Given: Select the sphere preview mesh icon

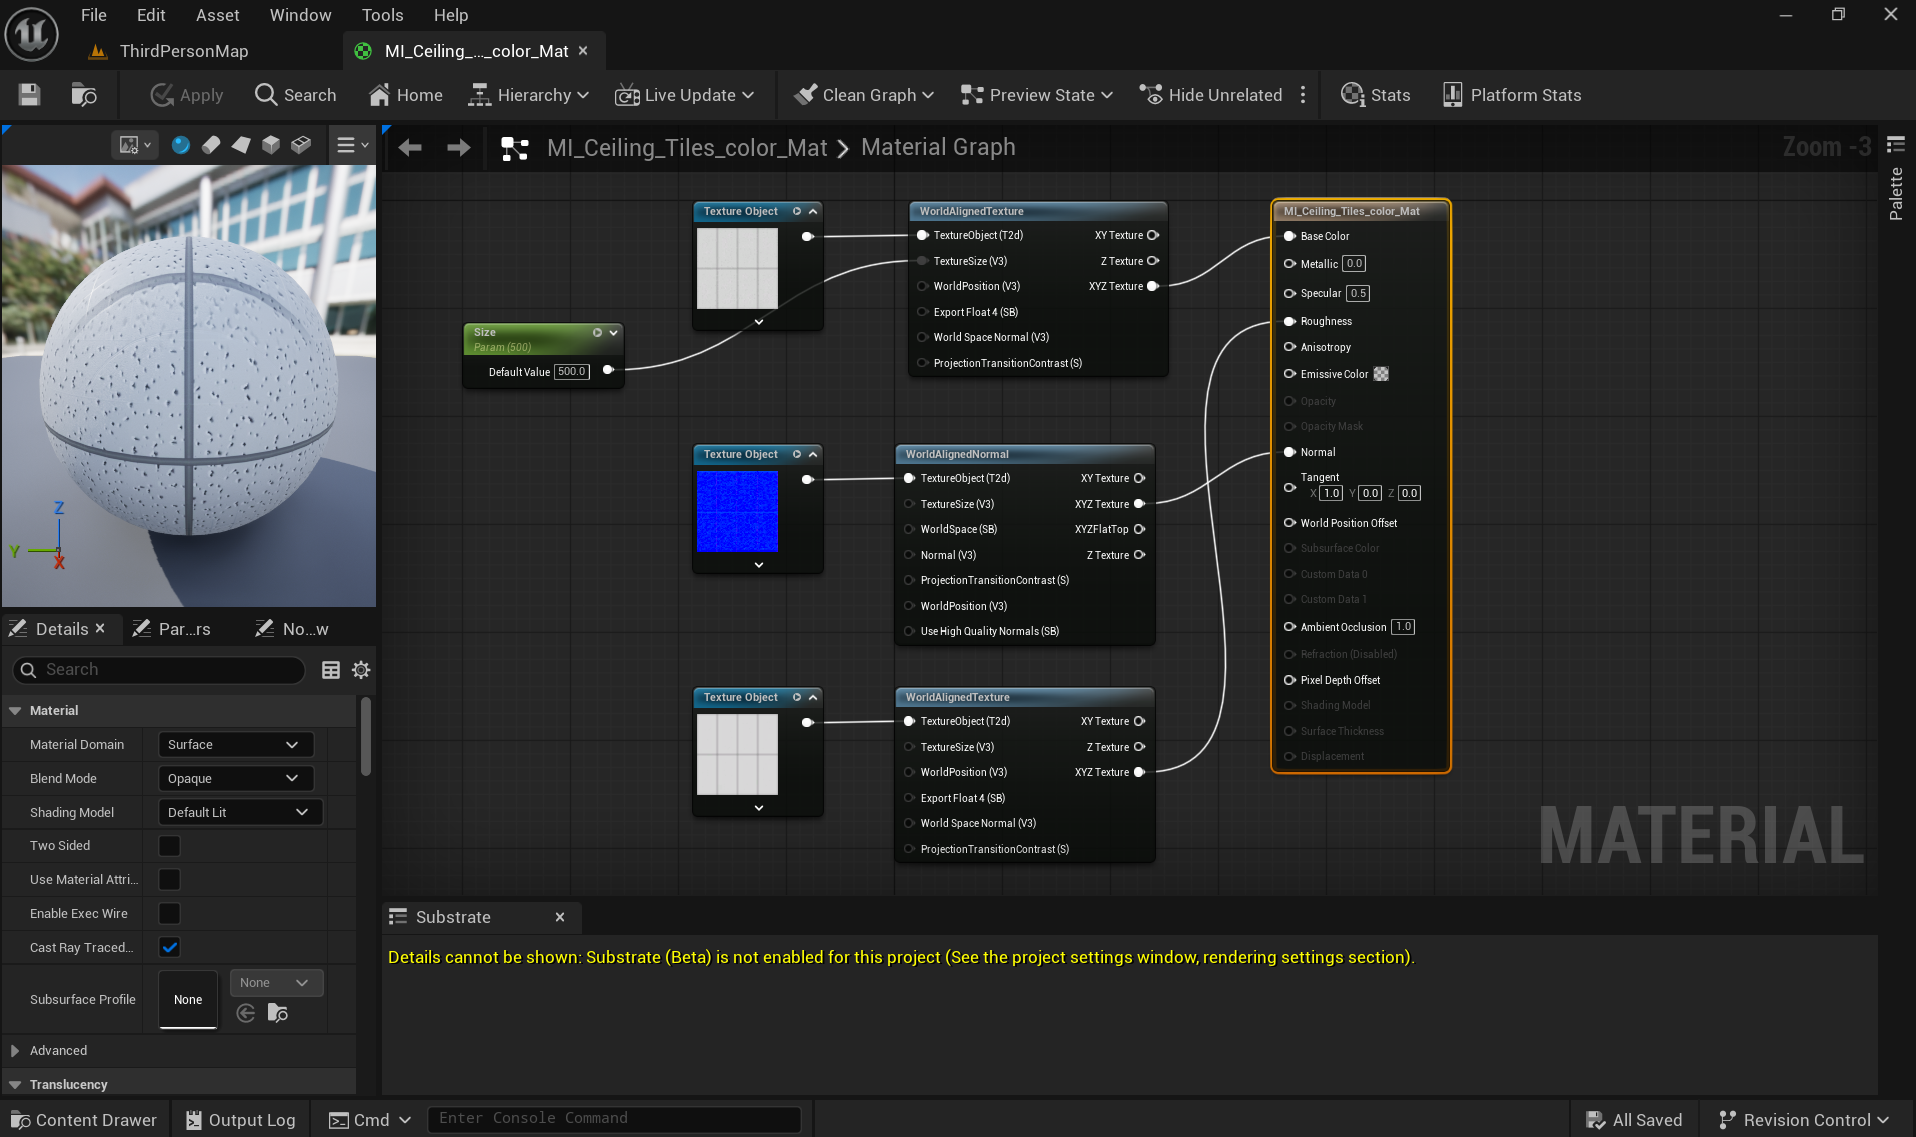Looking at the screenshot, I should coord(181,145).
